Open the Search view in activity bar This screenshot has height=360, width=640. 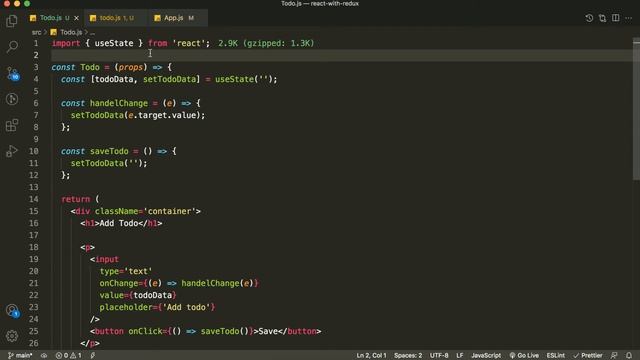[x=12, y=47]
